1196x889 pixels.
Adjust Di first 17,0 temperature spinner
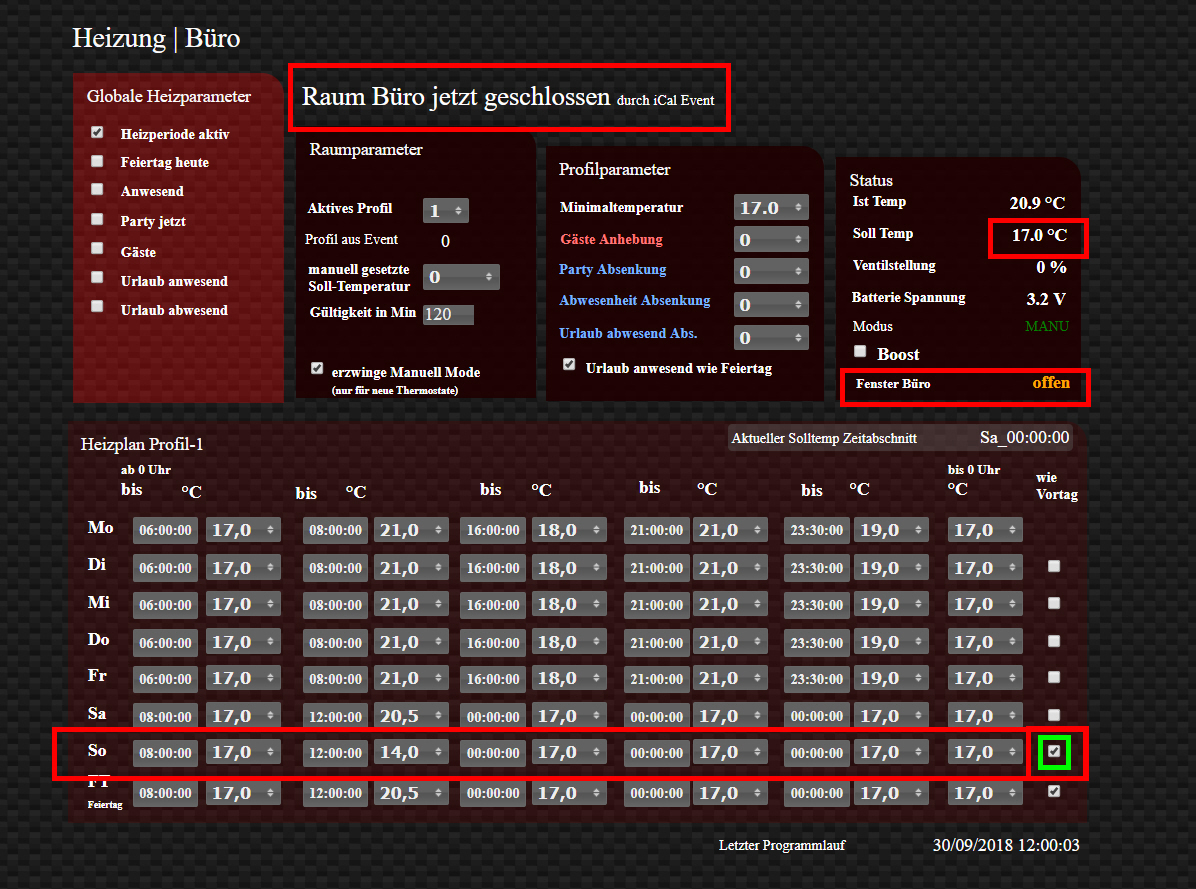(243, 568)
